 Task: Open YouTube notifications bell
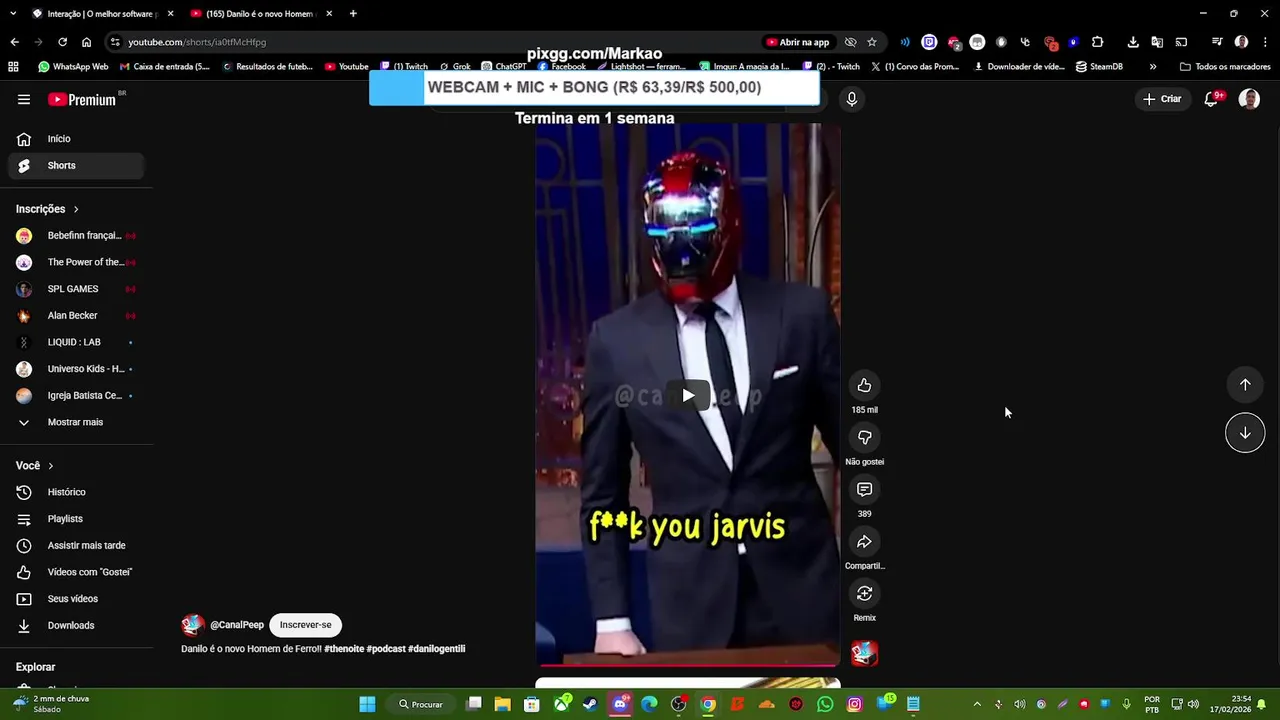[x=1211, y=99]
